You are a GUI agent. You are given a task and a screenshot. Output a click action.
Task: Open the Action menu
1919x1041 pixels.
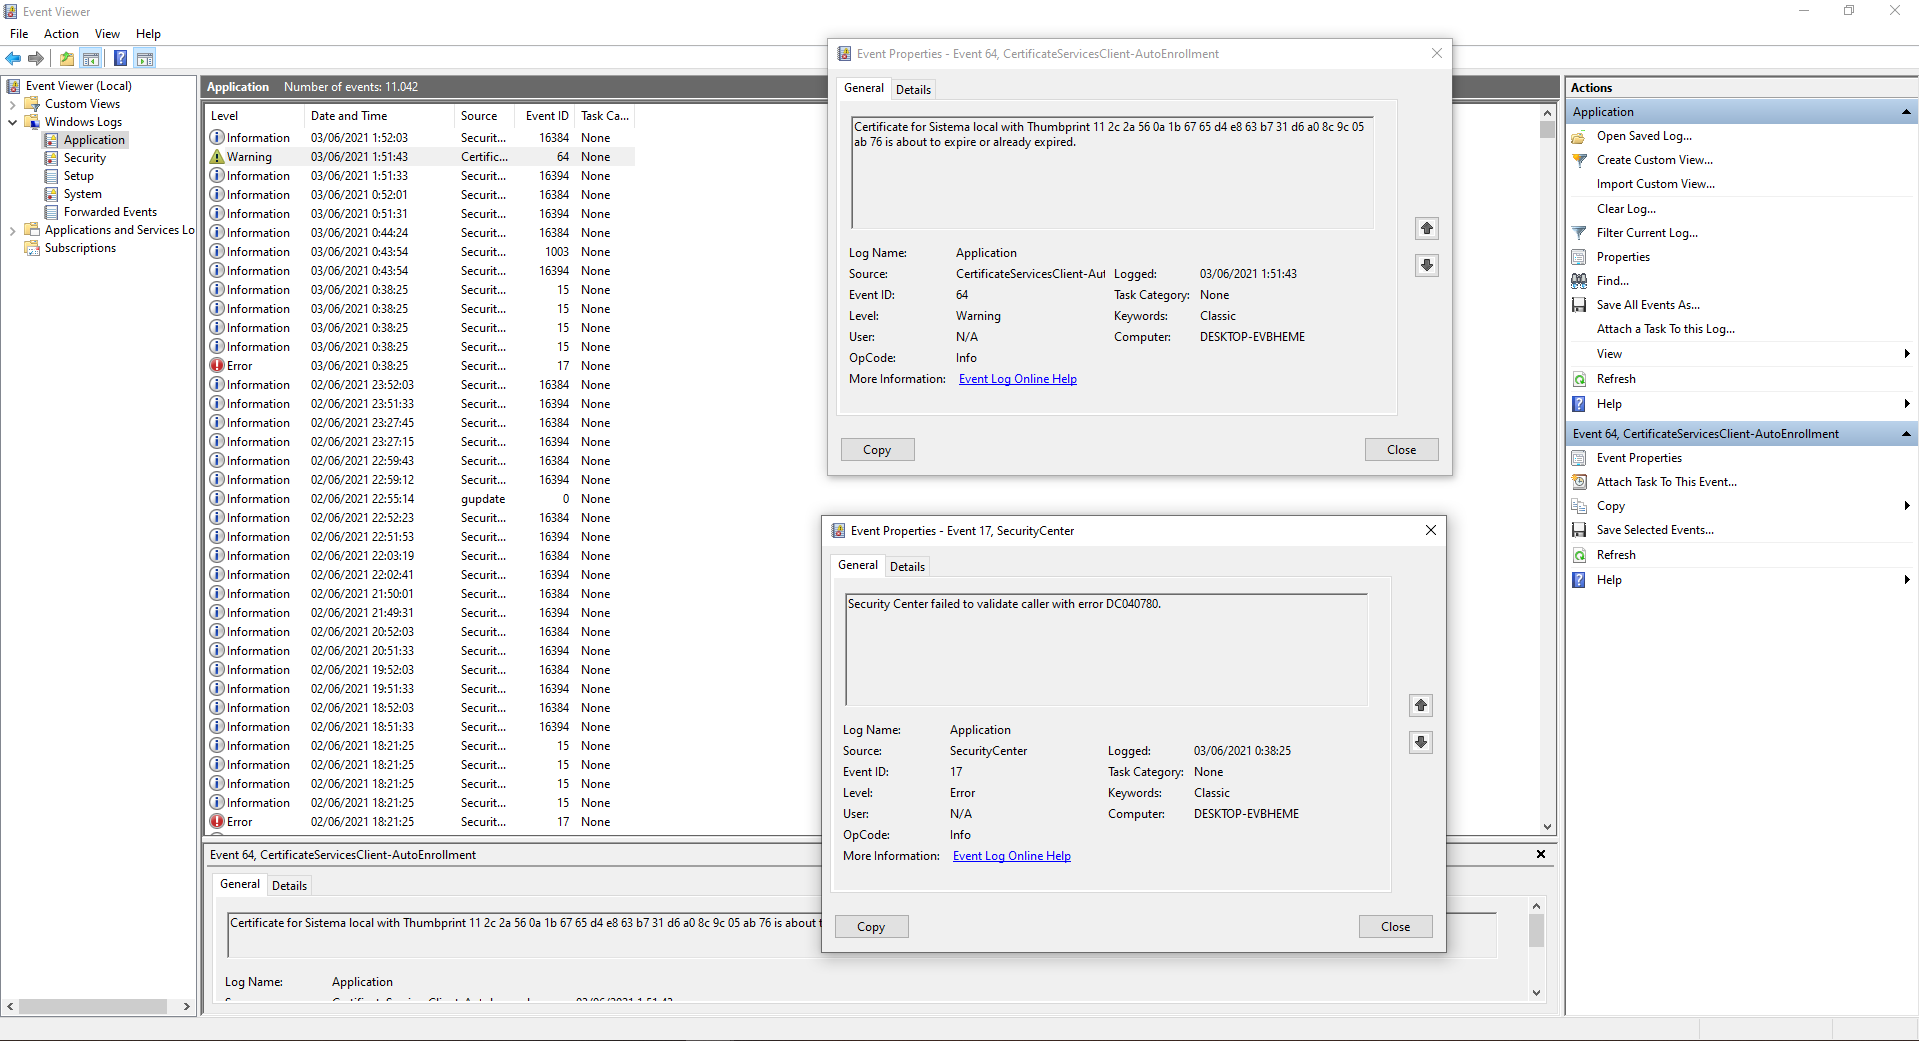(x=61, y=34)
